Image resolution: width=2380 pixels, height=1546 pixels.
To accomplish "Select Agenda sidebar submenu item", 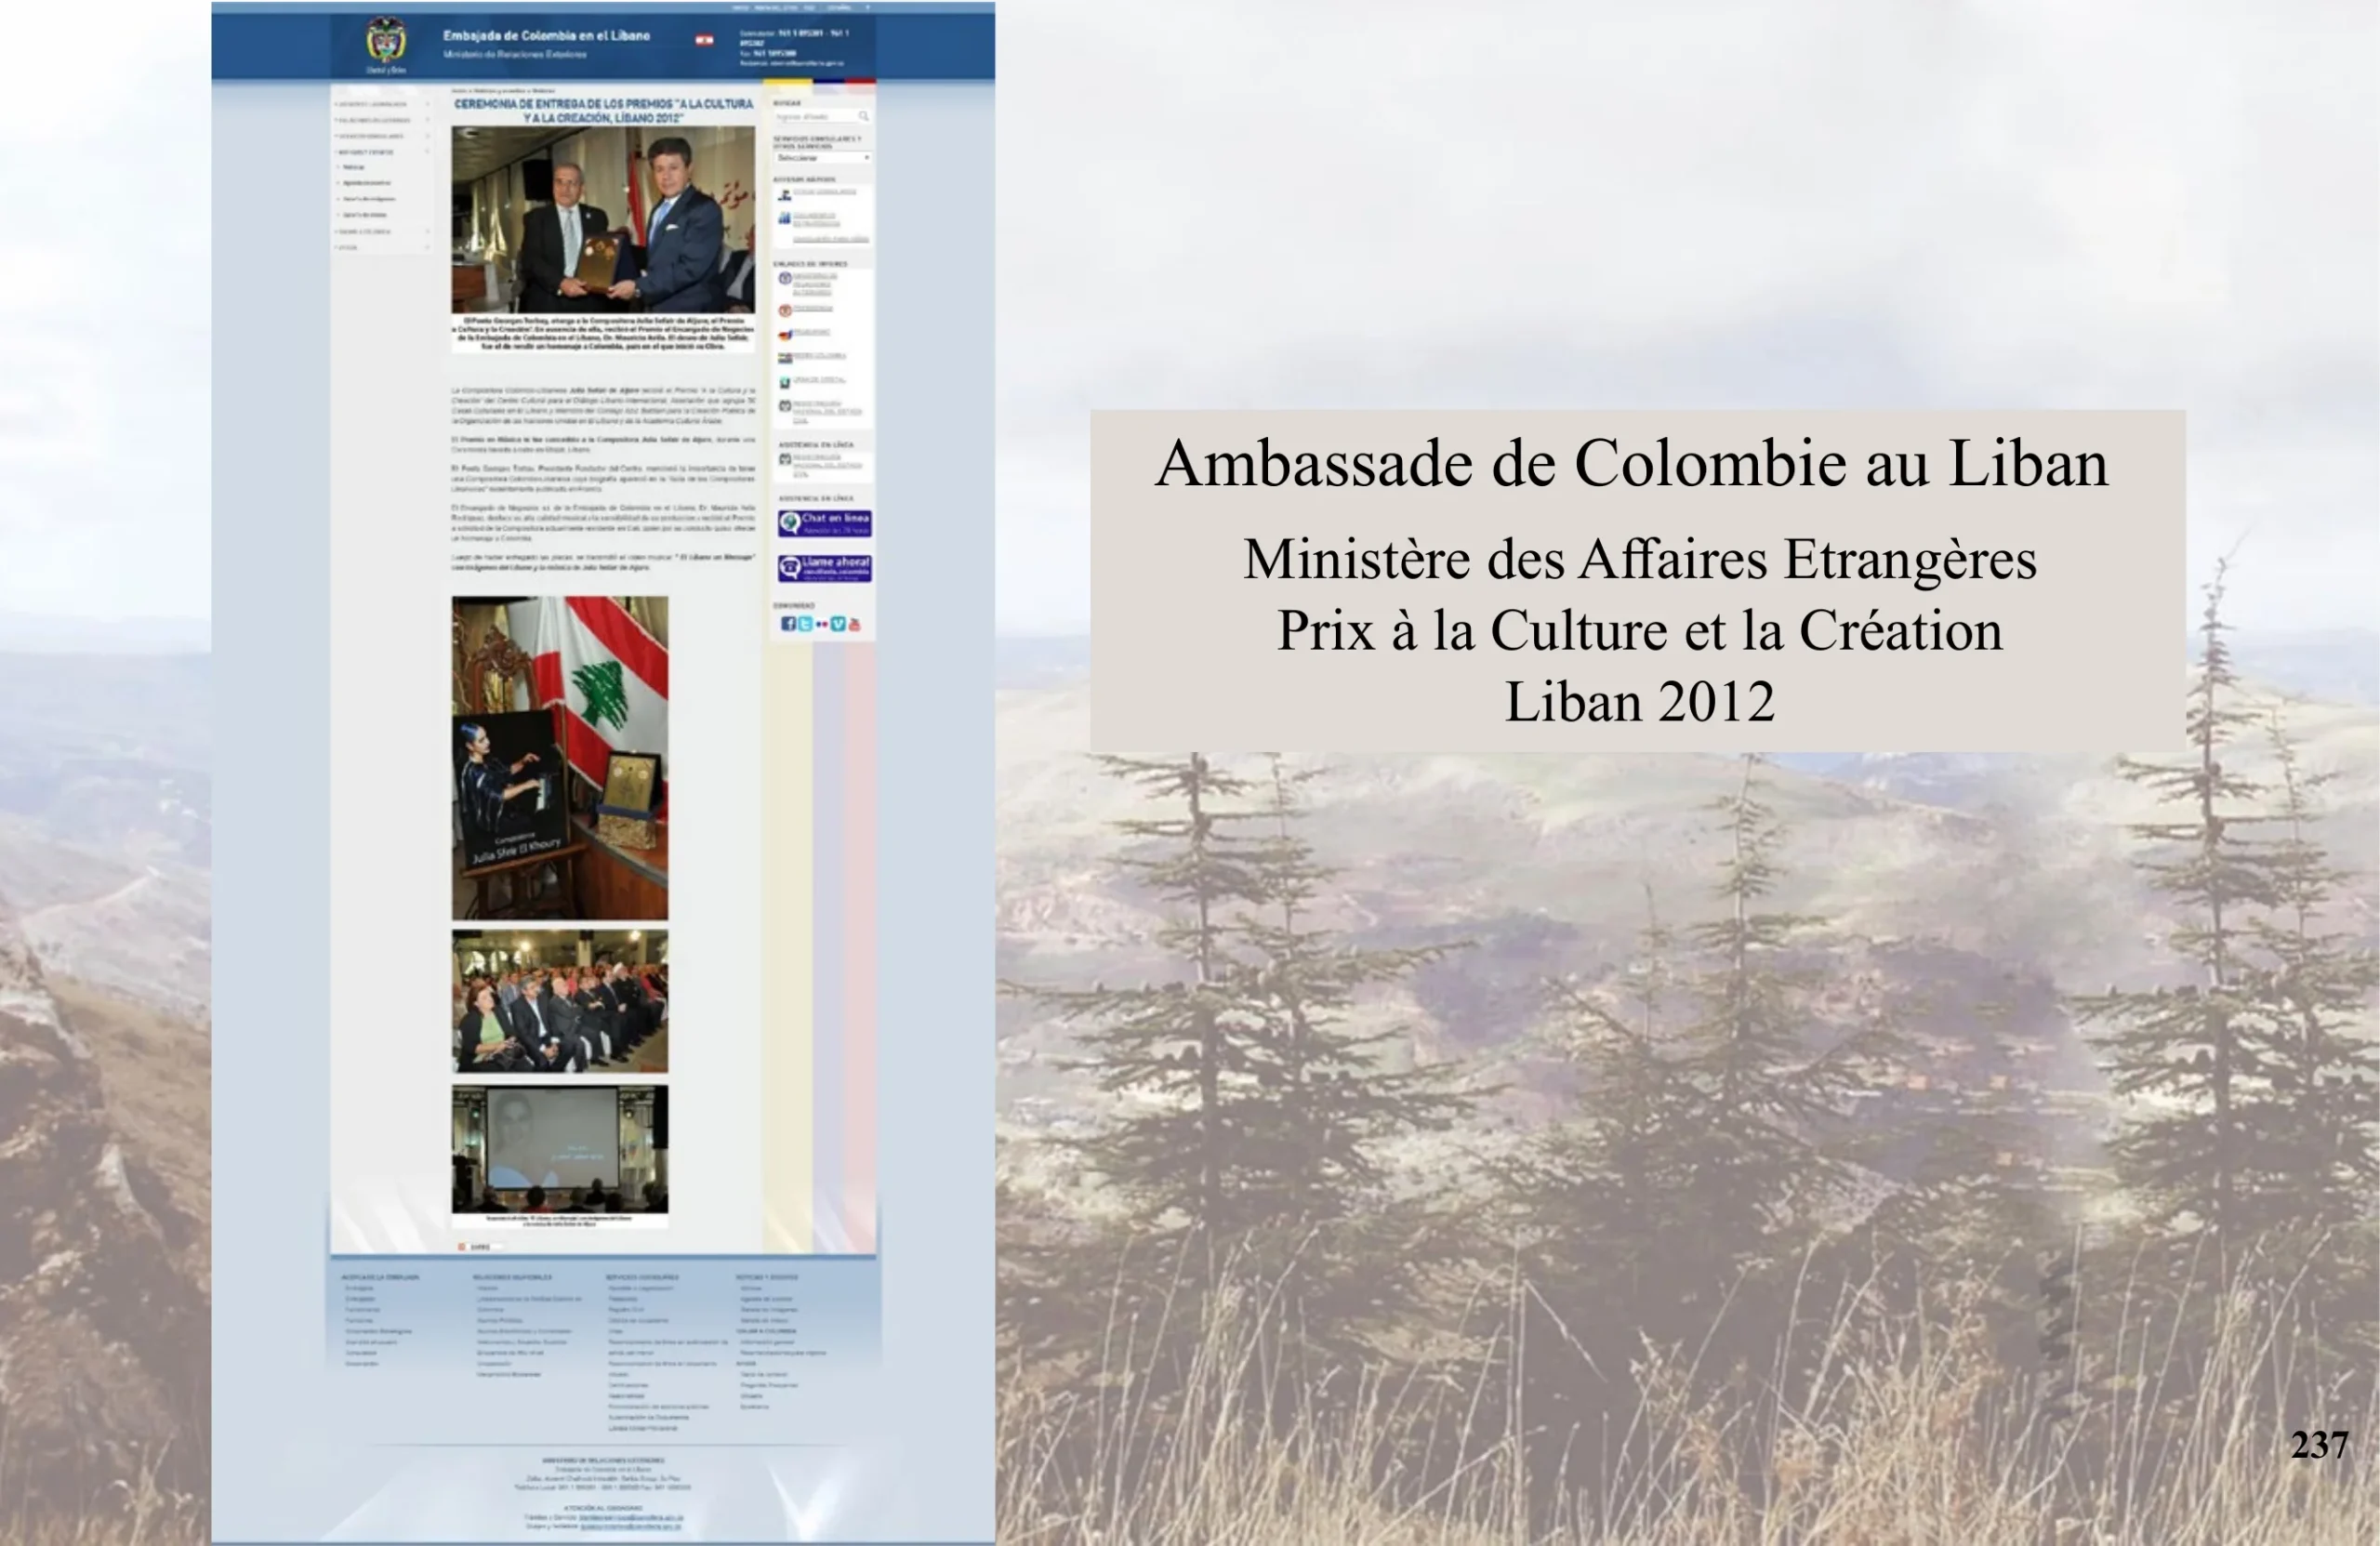I will pyautogui.click(x=366, y=183).
